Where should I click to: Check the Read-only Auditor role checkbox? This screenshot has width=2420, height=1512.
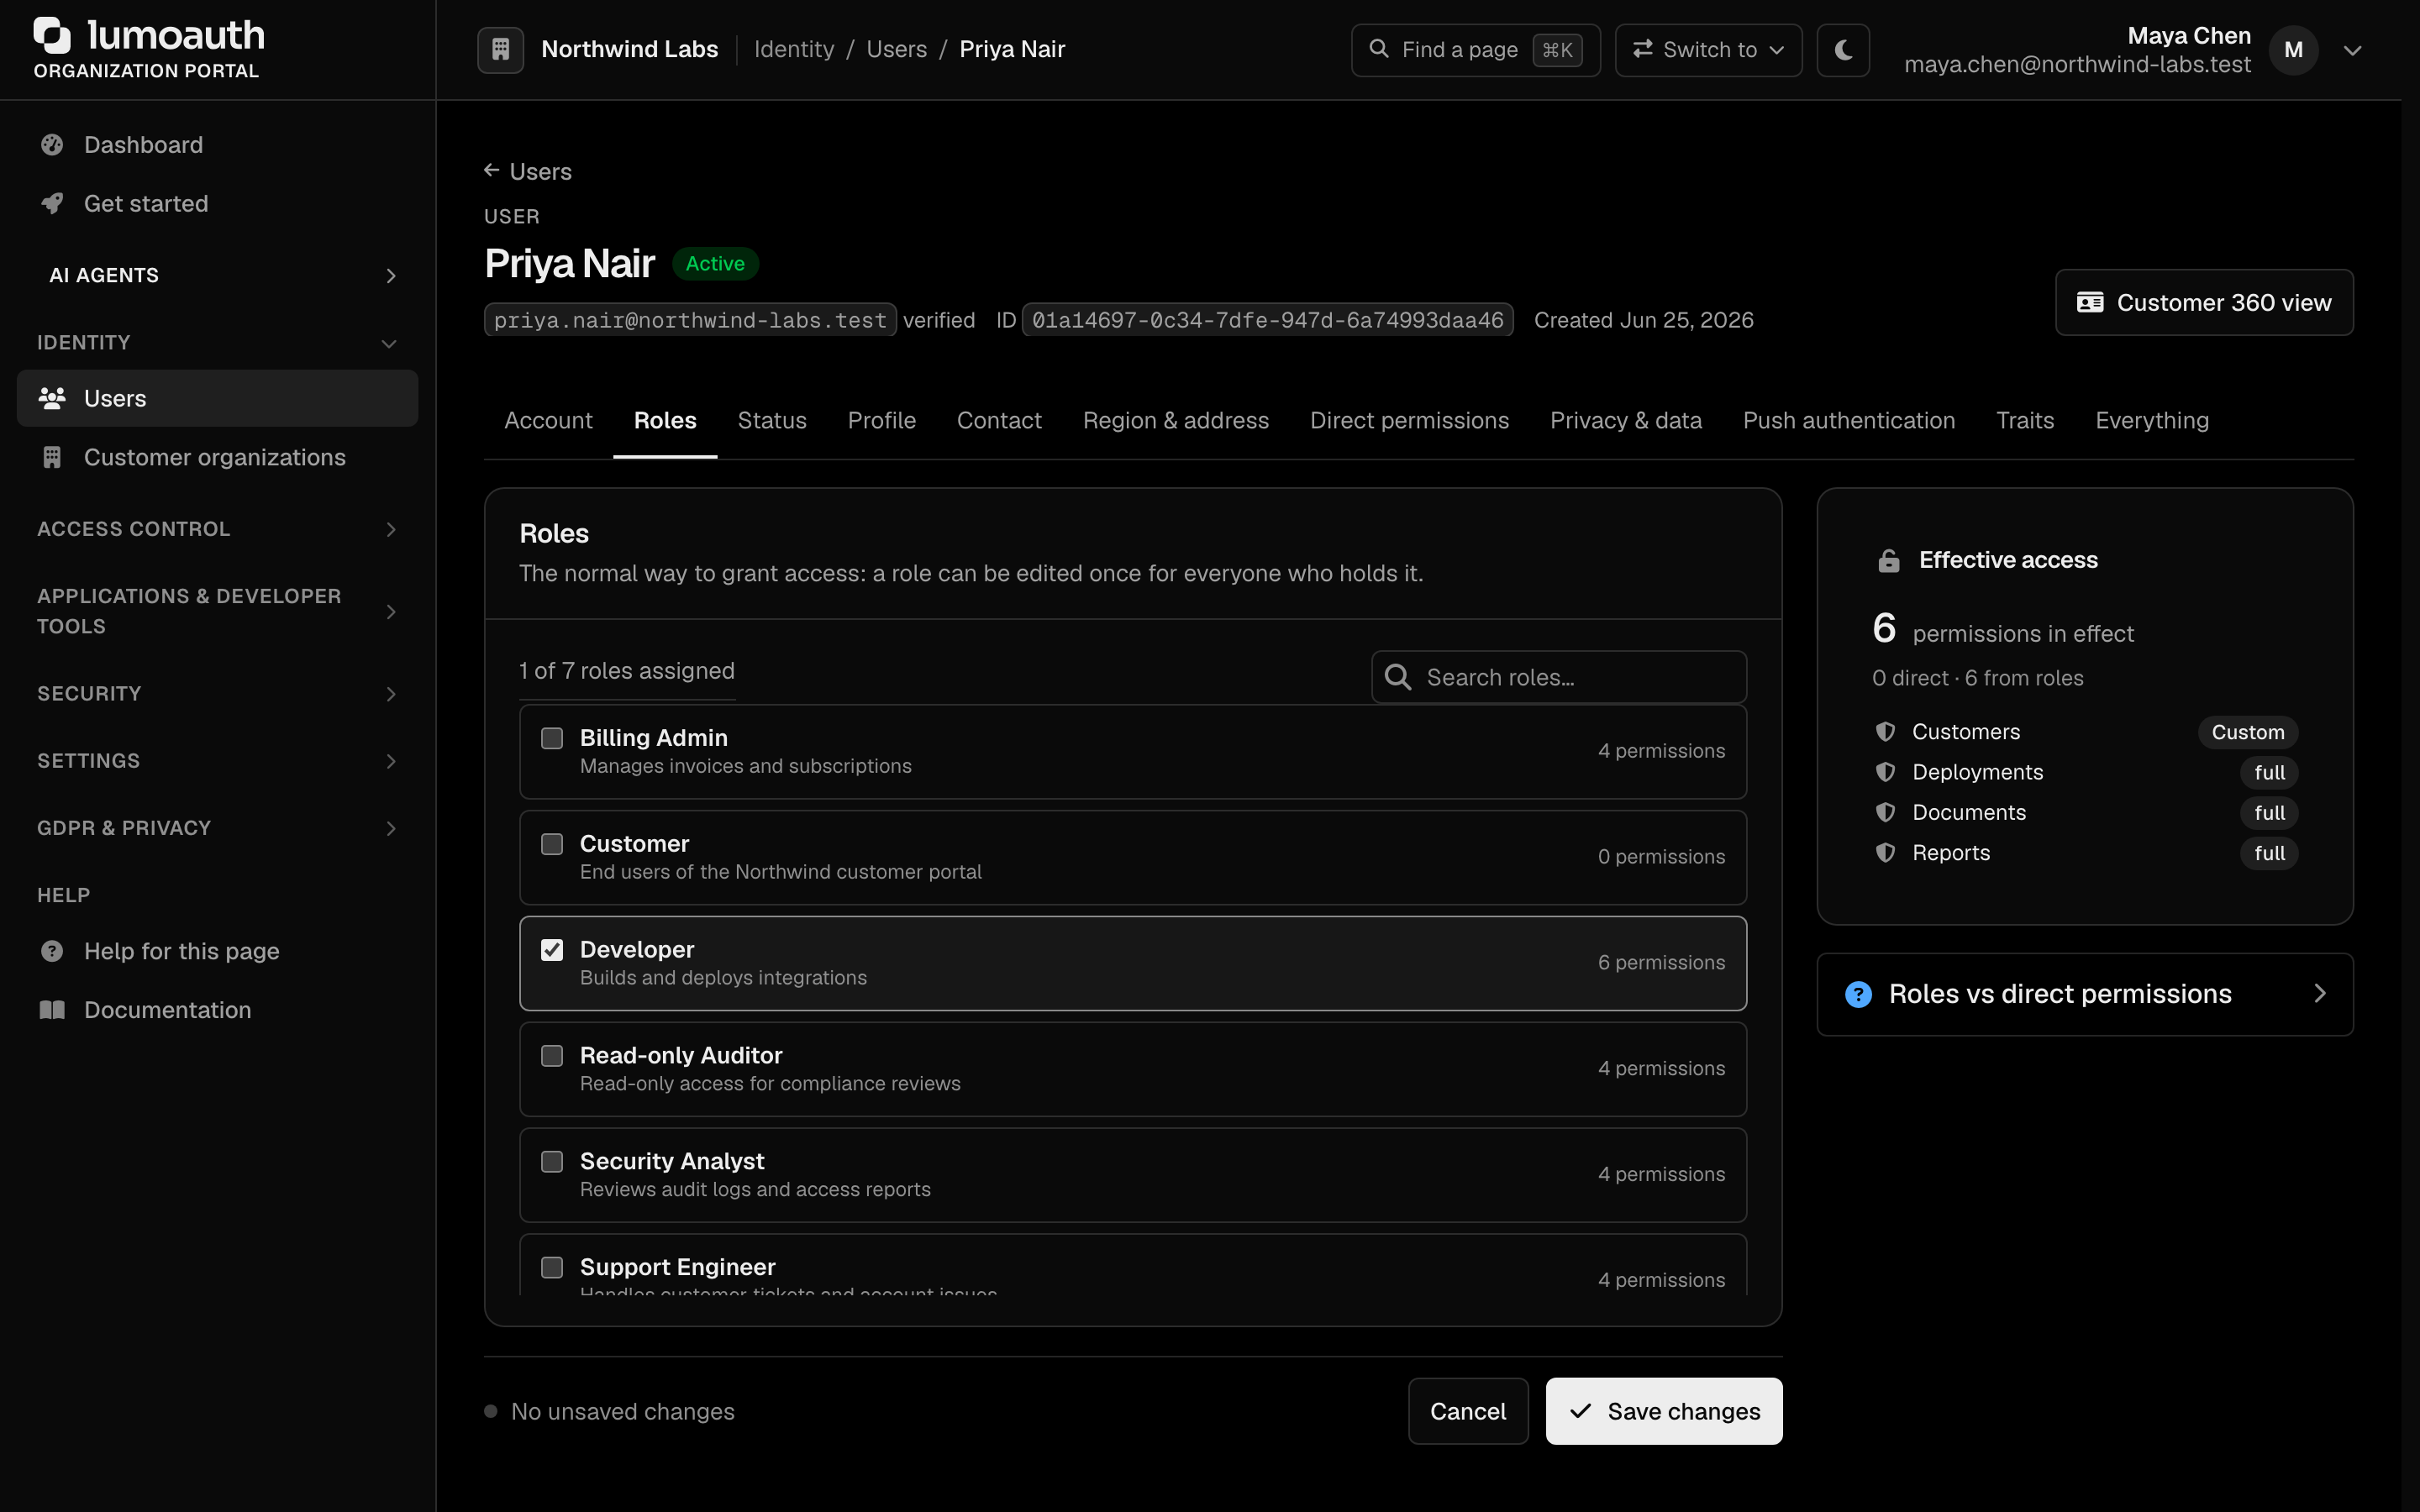tap(552, 1056)
